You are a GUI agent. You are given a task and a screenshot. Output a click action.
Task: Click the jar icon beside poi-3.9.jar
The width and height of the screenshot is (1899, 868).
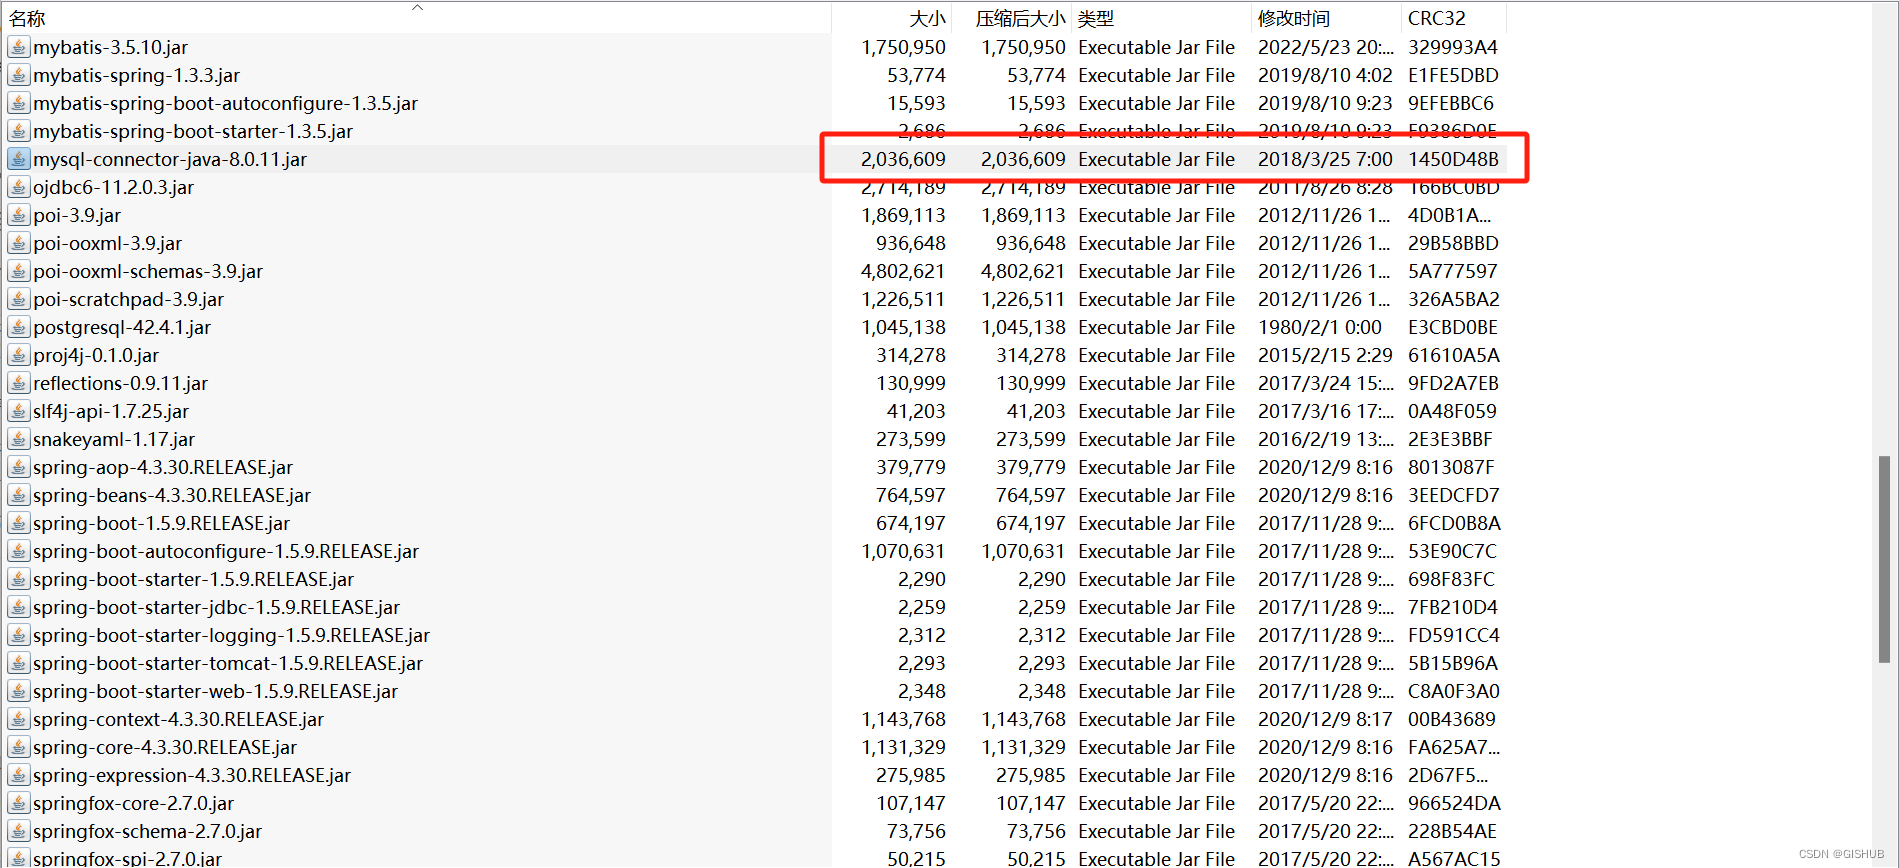tap(18, 215)
